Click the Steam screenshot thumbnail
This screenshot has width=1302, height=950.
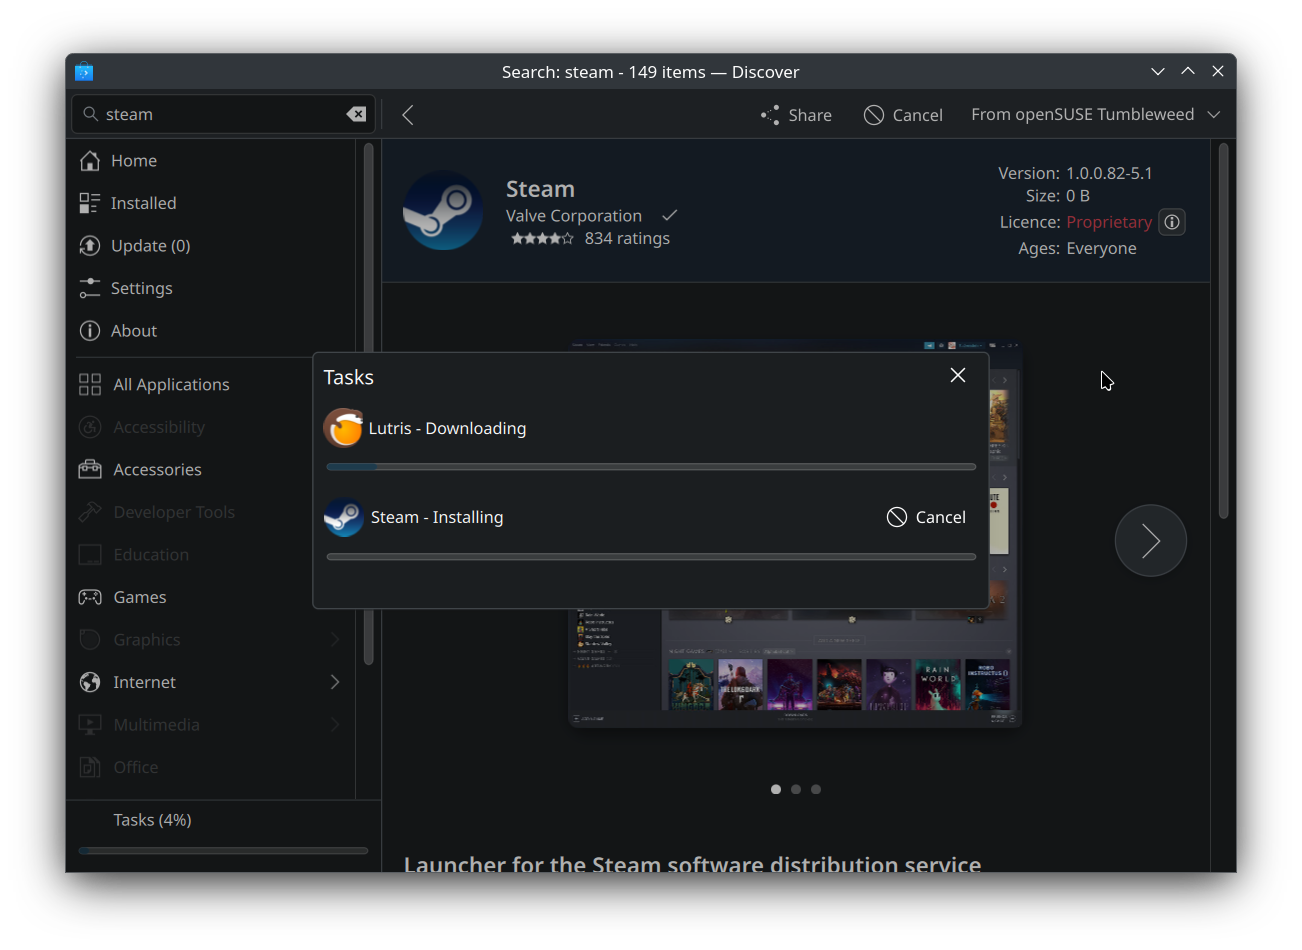(x=795, y=533)
